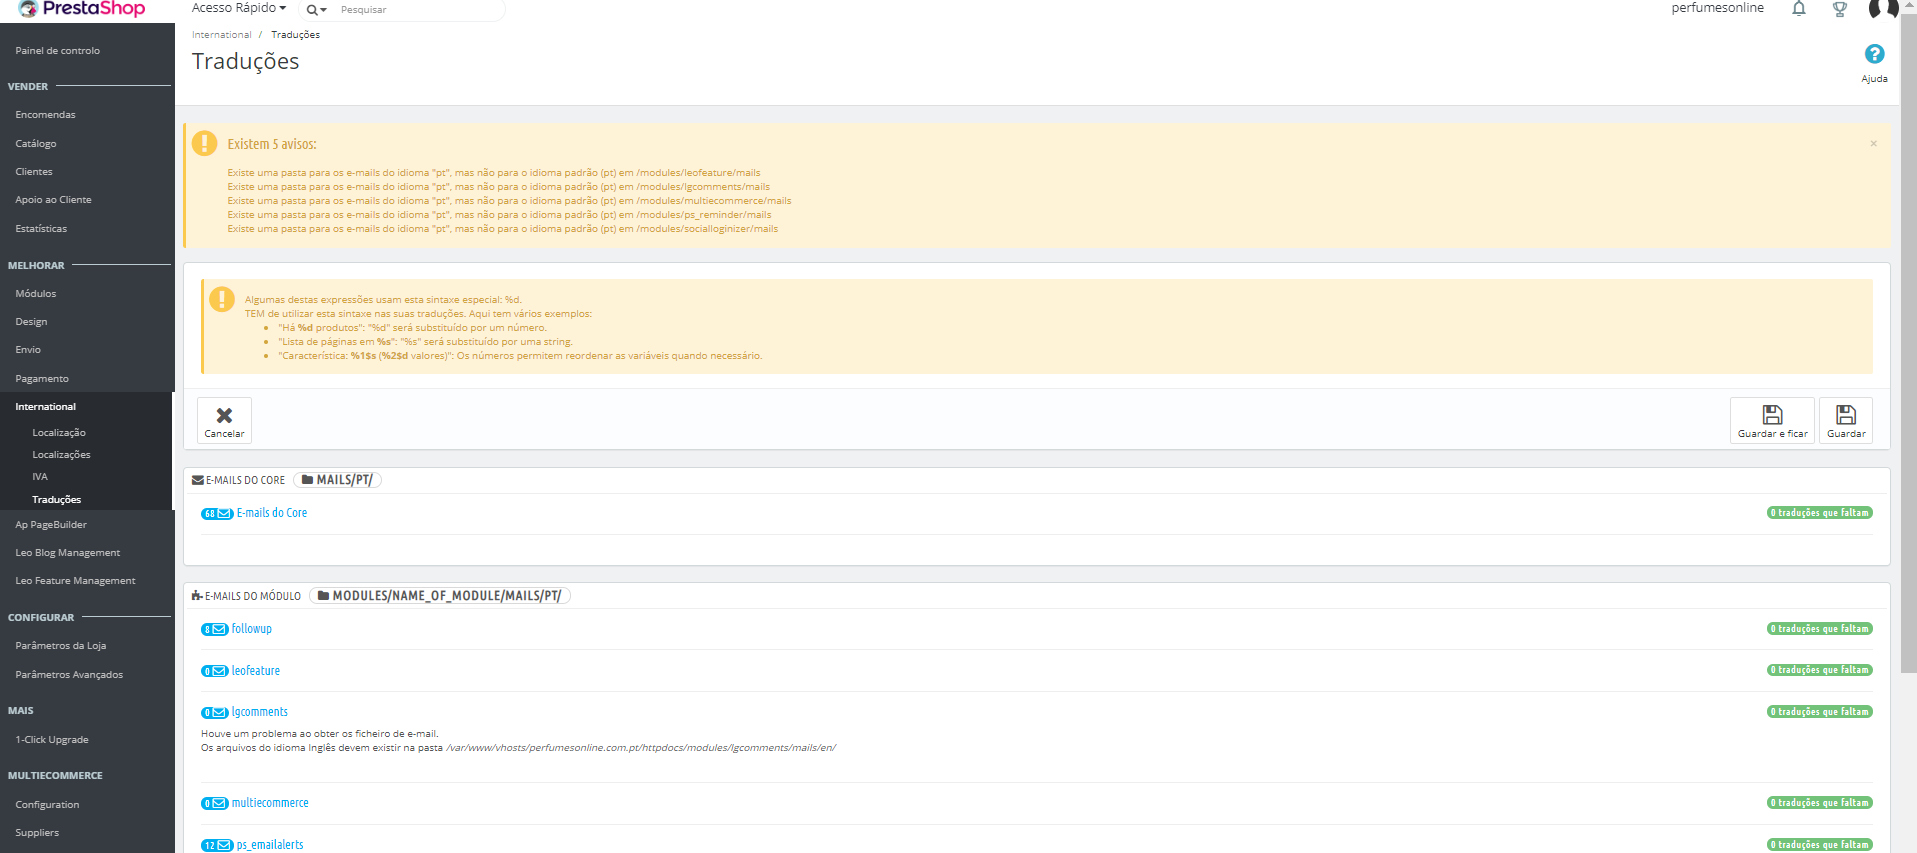This screenshot has width=1917, height=853.
Task: Open the Módulos menu
Action: pos(36,294)
